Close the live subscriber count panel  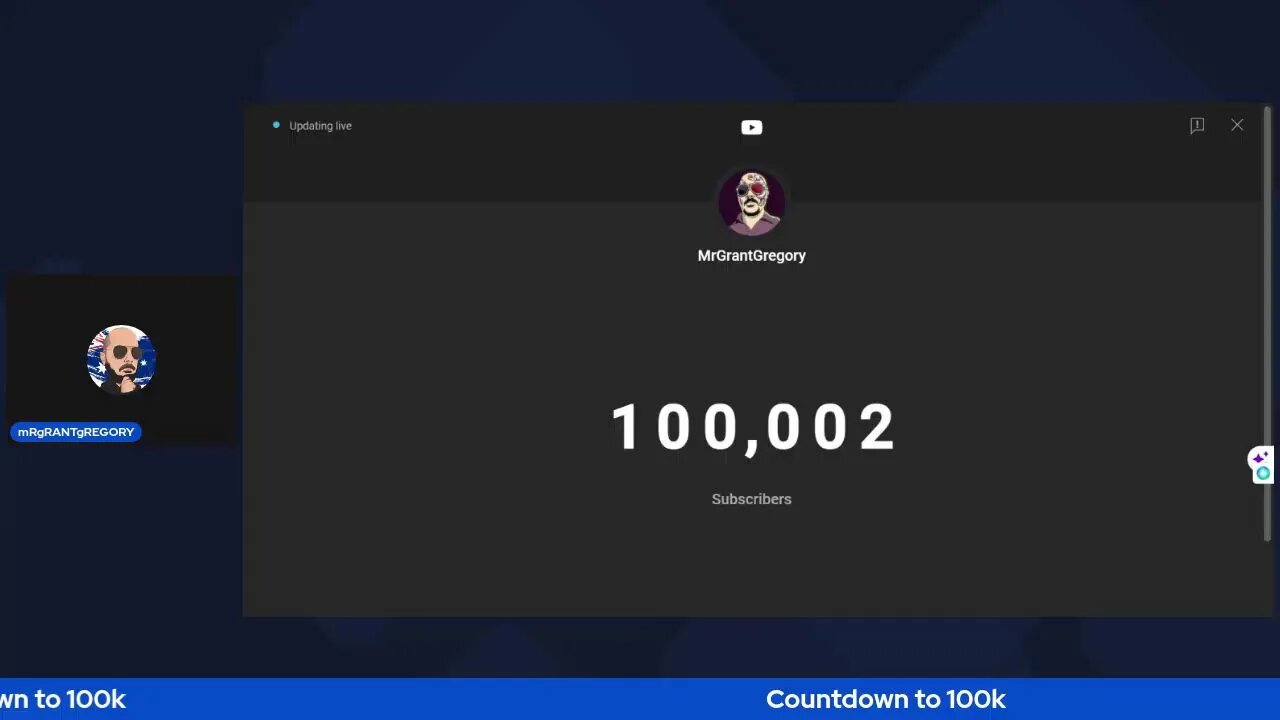coord(1237,125)
